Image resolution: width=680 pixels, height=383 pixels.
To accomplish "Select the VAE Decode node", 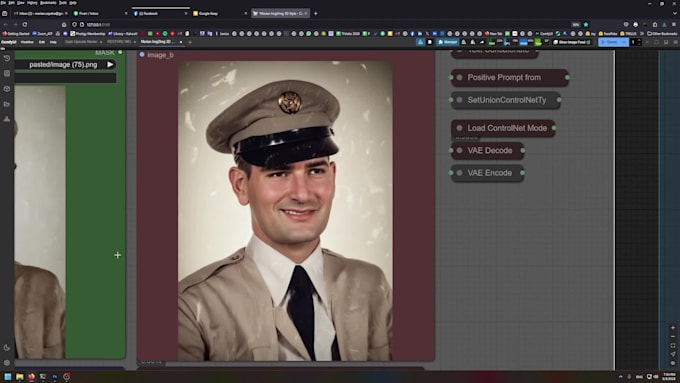I will [488, 151].
